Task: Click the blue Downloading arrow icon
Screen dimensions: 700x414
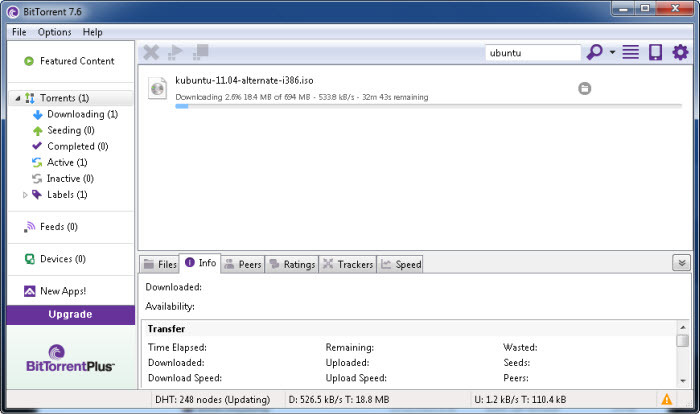Action: [x=38, y=115]
